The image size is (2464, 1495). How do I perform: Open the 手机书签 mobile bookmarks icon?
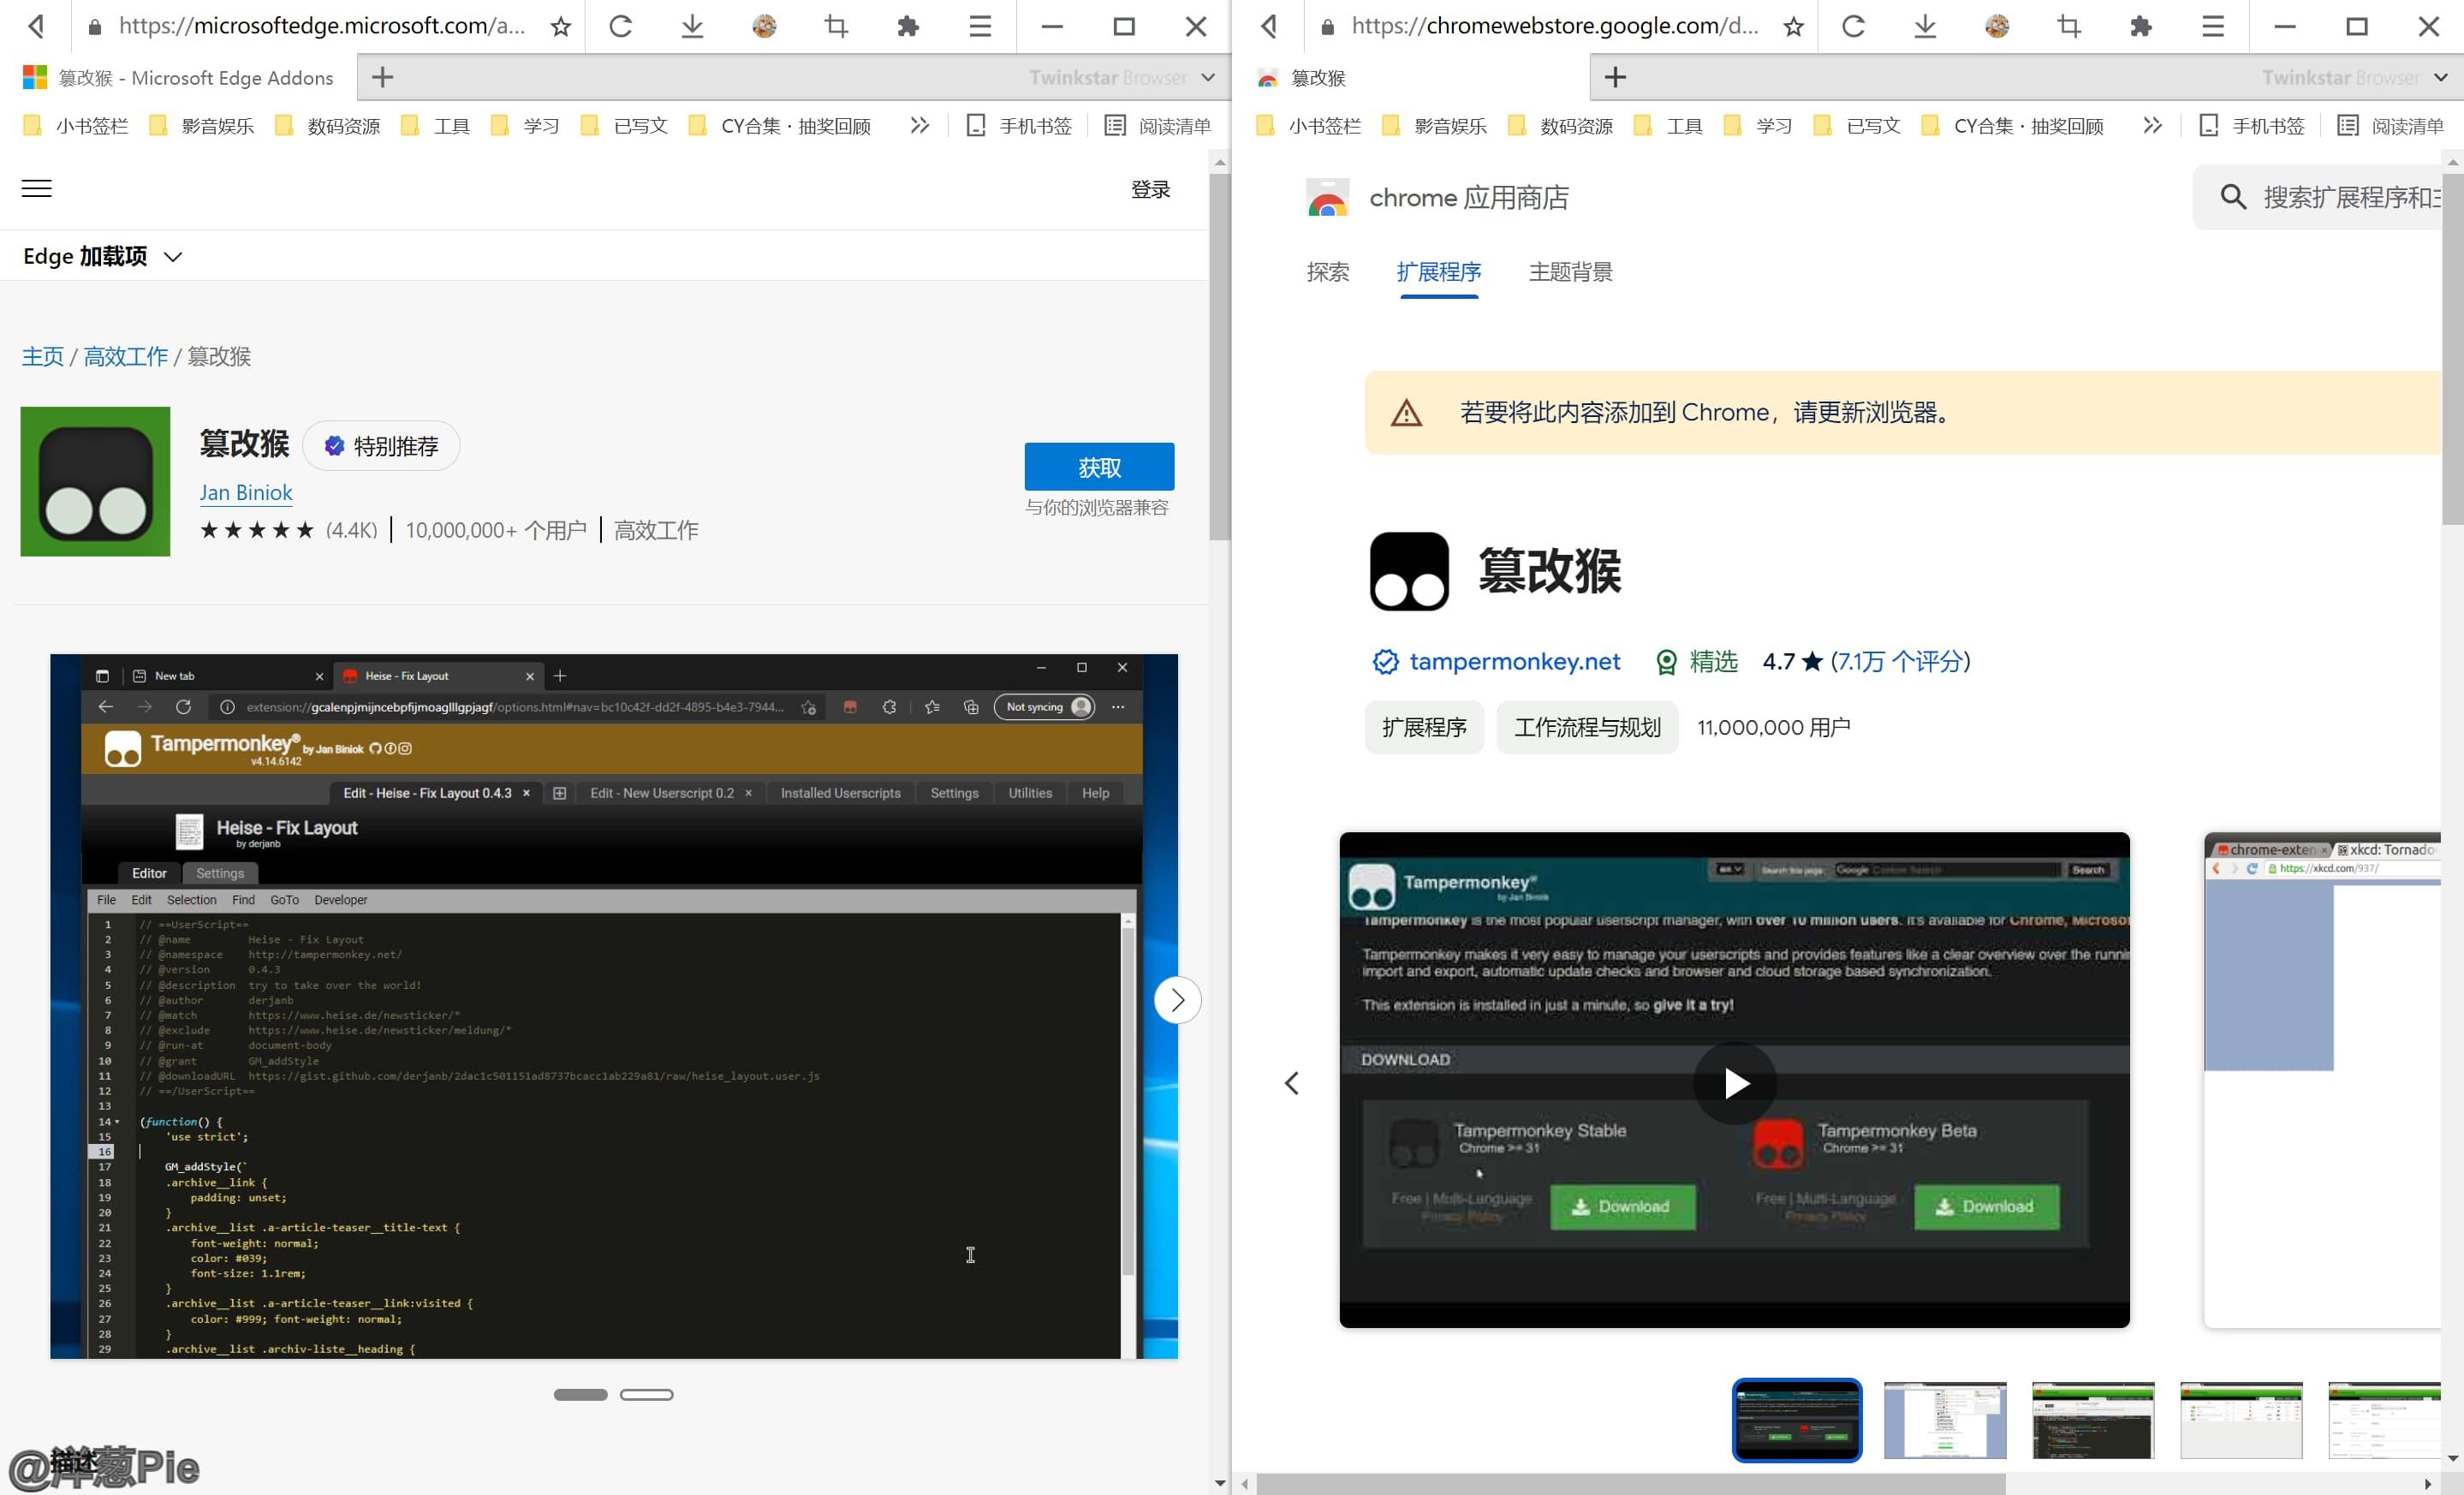pyautogui.click(x=976, y=125)
